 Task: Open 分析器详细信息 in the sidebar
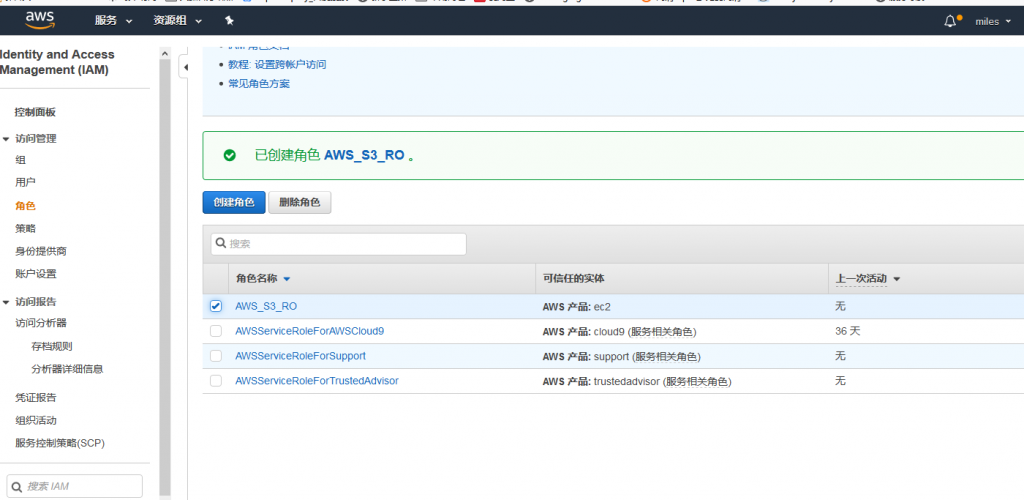67,369
